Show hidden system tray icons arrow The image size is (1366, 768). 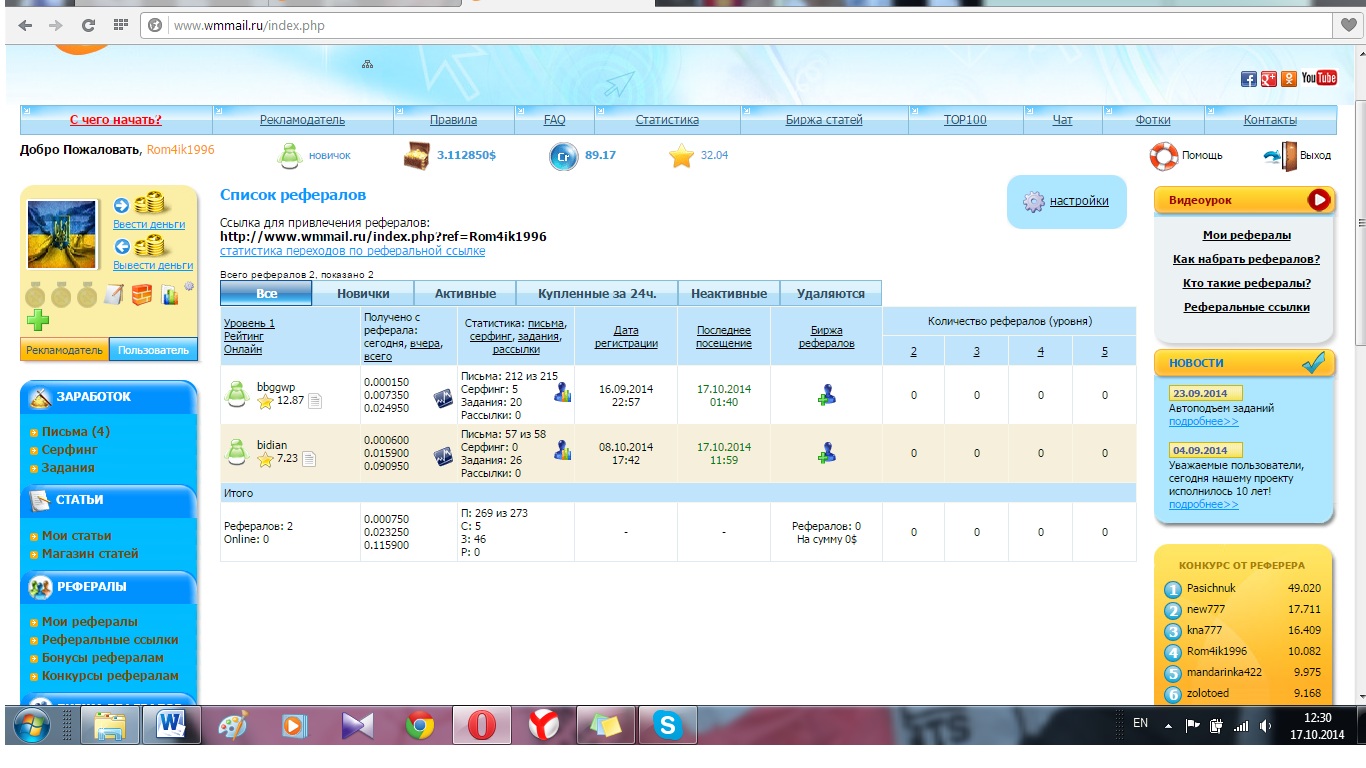[x=1169, y=726]
